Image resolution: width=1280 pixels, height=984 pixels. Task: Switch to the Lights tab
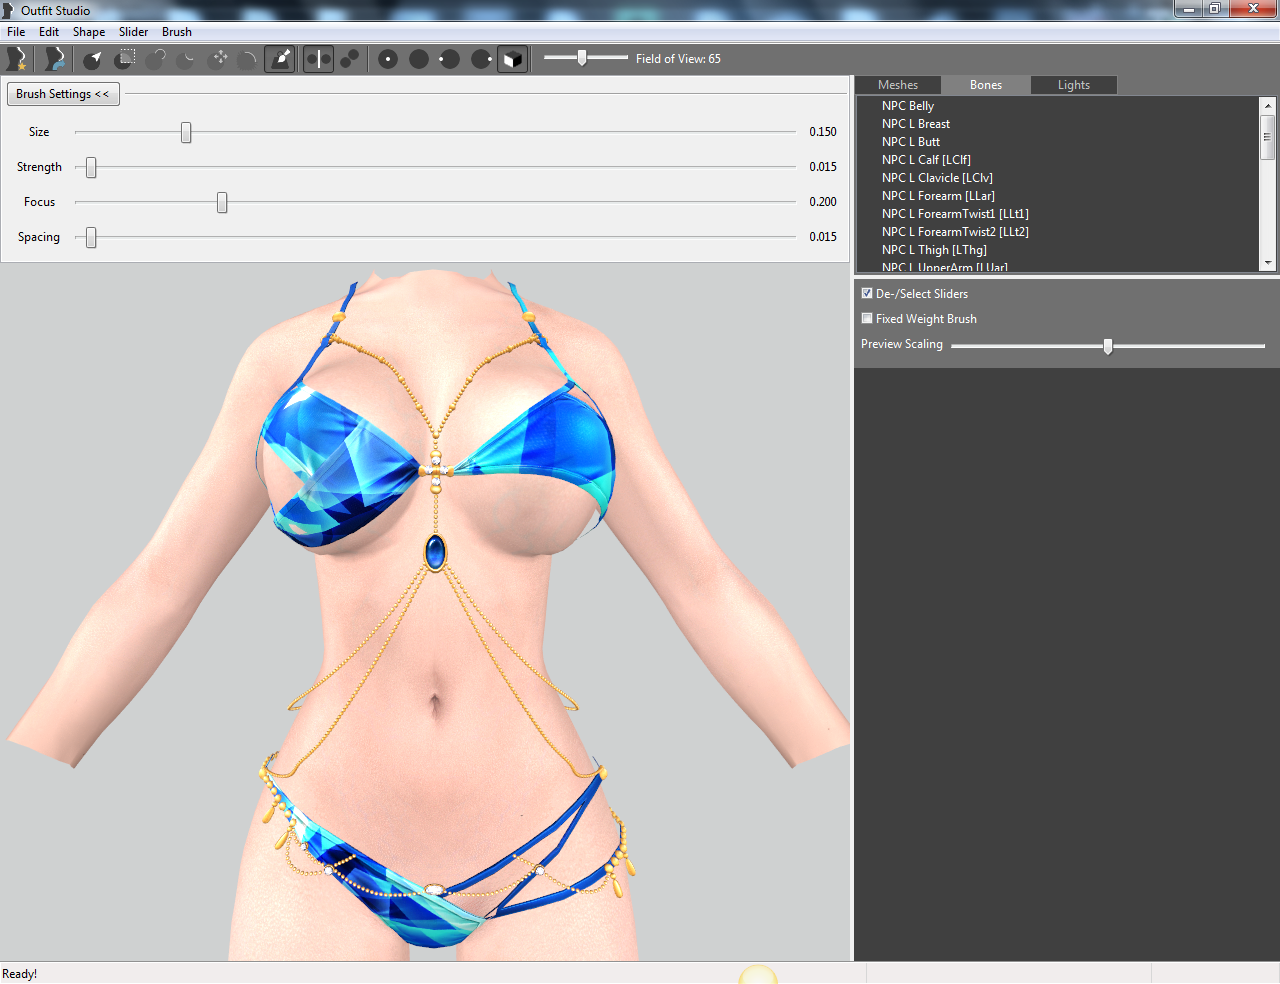click(1074, 85)
